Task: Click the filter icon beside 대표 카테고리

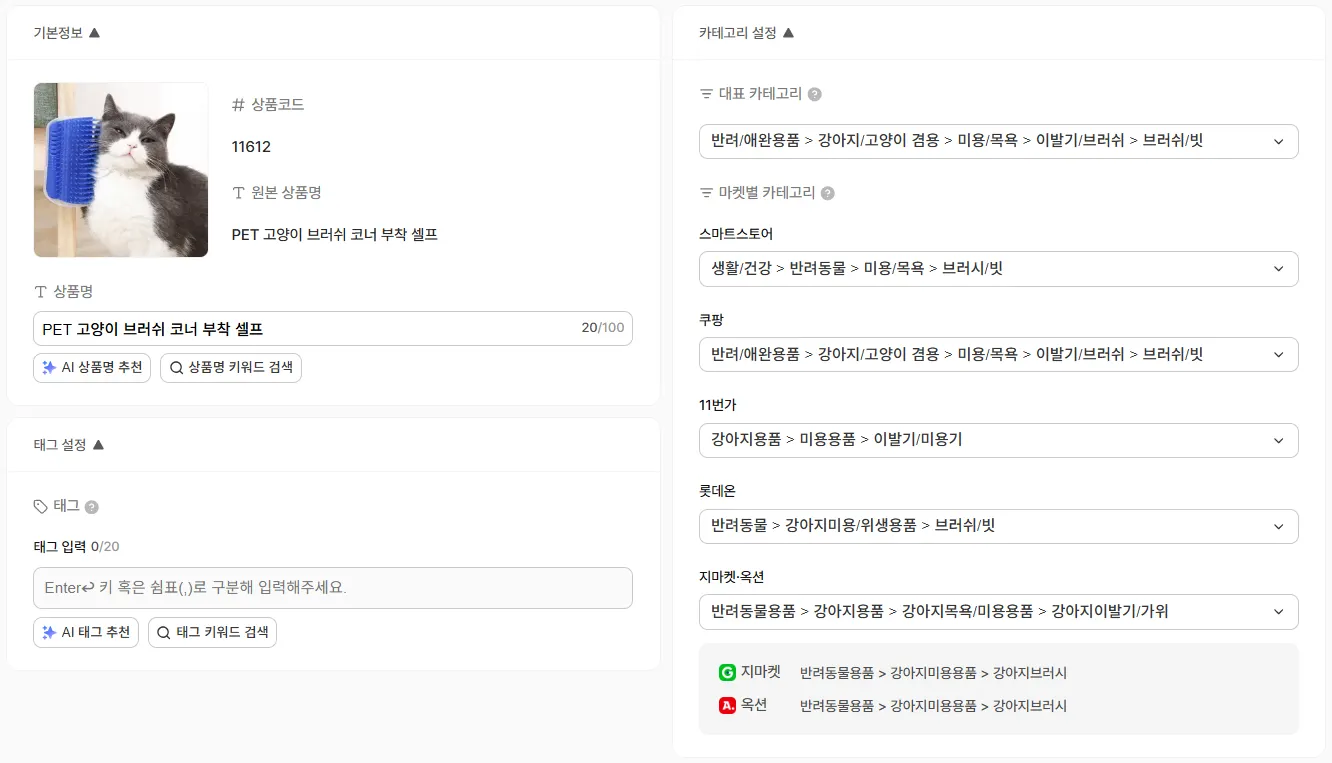Action: [707, 94]
